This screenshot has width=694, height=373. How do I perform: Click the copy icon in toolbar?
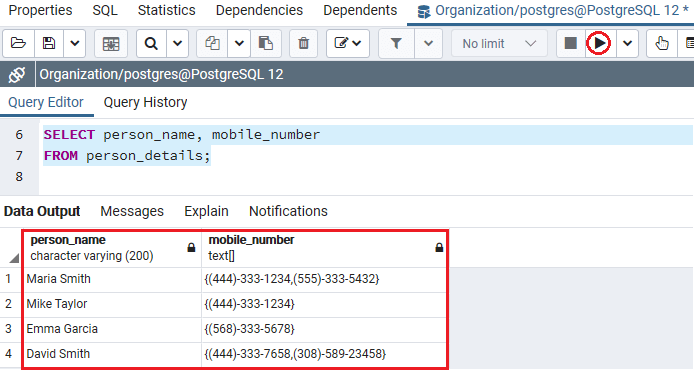click(212, 43)
